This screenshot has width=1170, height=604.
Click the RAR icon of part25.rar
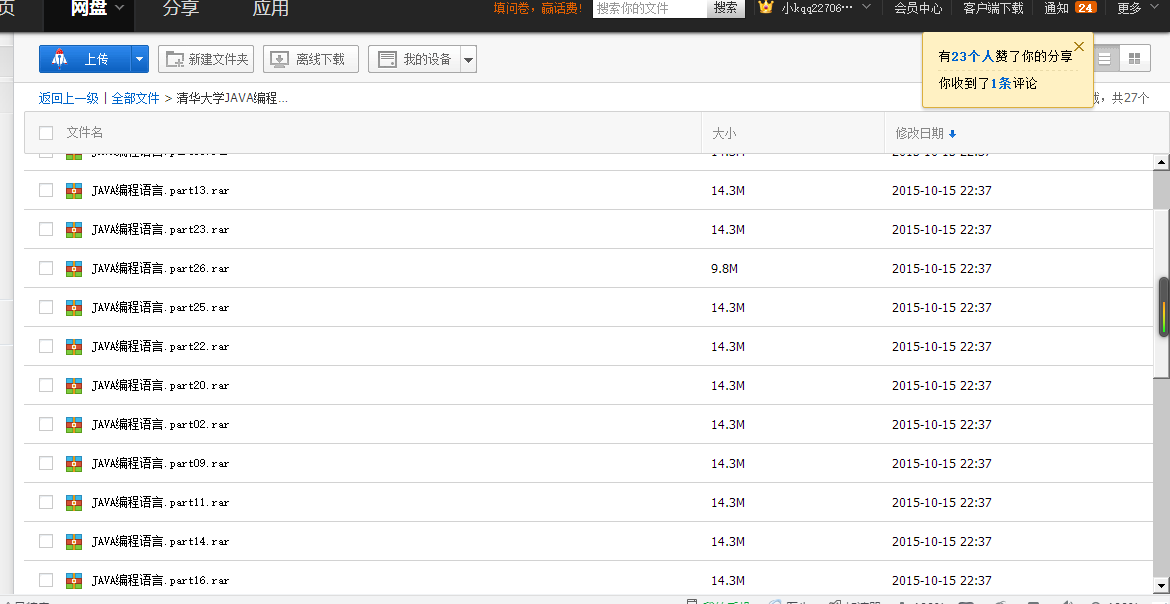coord(73,308)
